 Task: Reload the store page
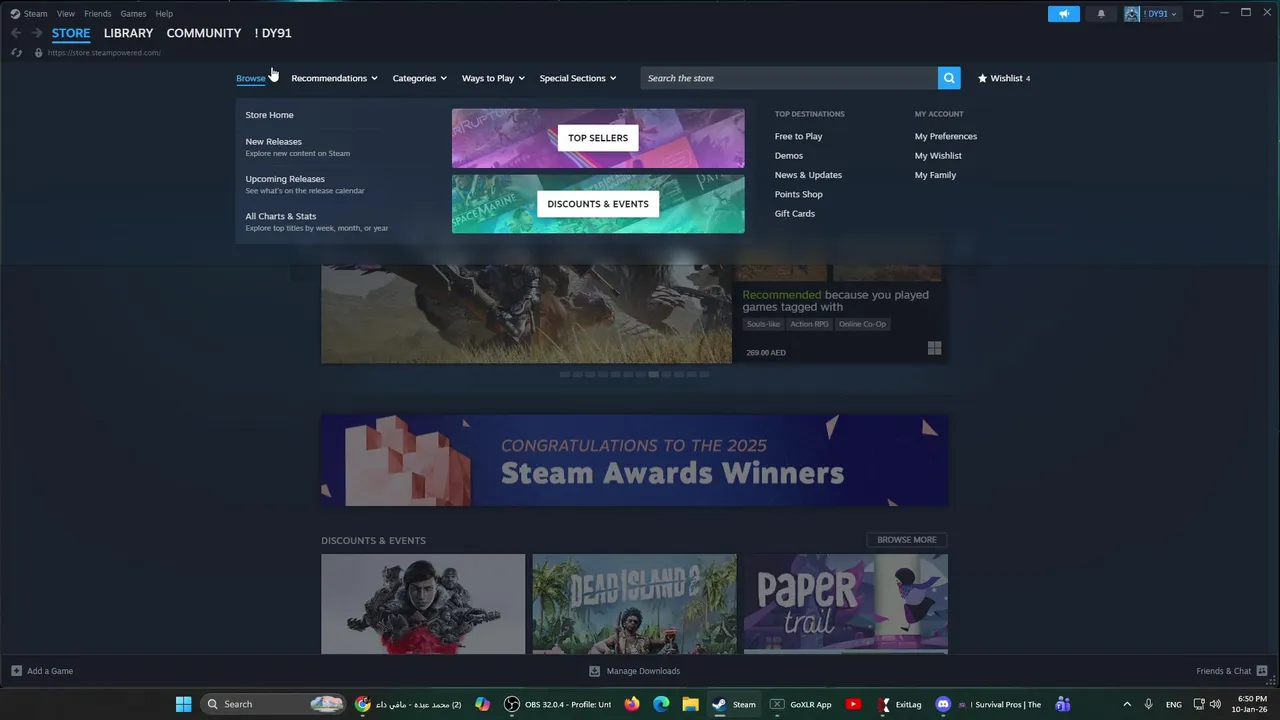16,52
